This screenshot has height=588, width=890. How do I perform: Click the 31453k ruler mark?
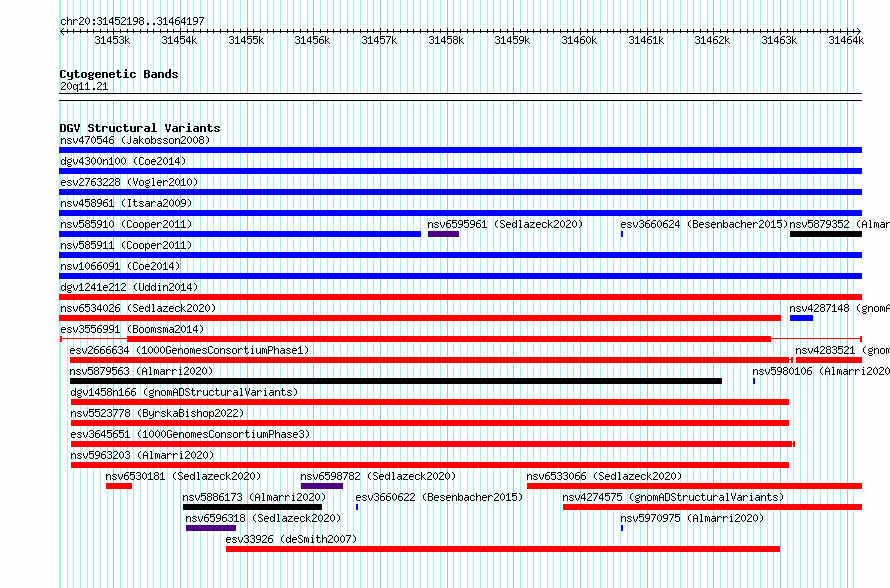(x=112, y=40)
